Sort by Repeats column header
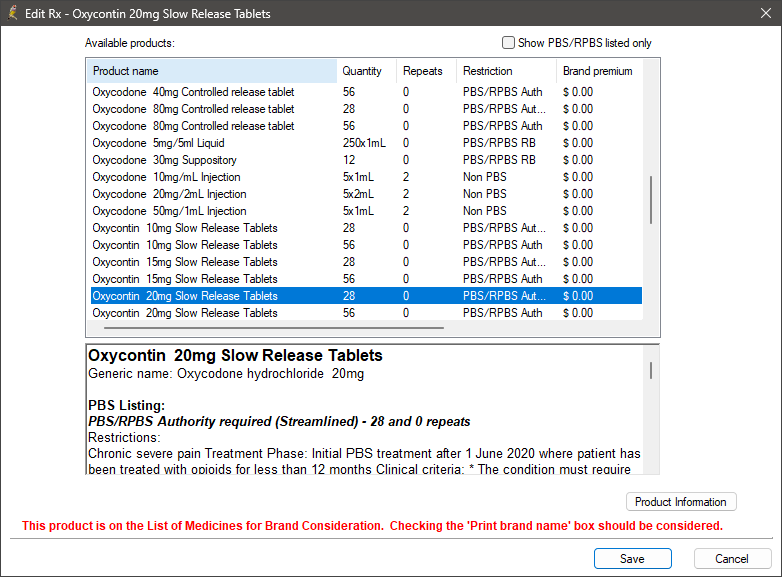The width and height of the screenshot is (782, 577). 427,71
